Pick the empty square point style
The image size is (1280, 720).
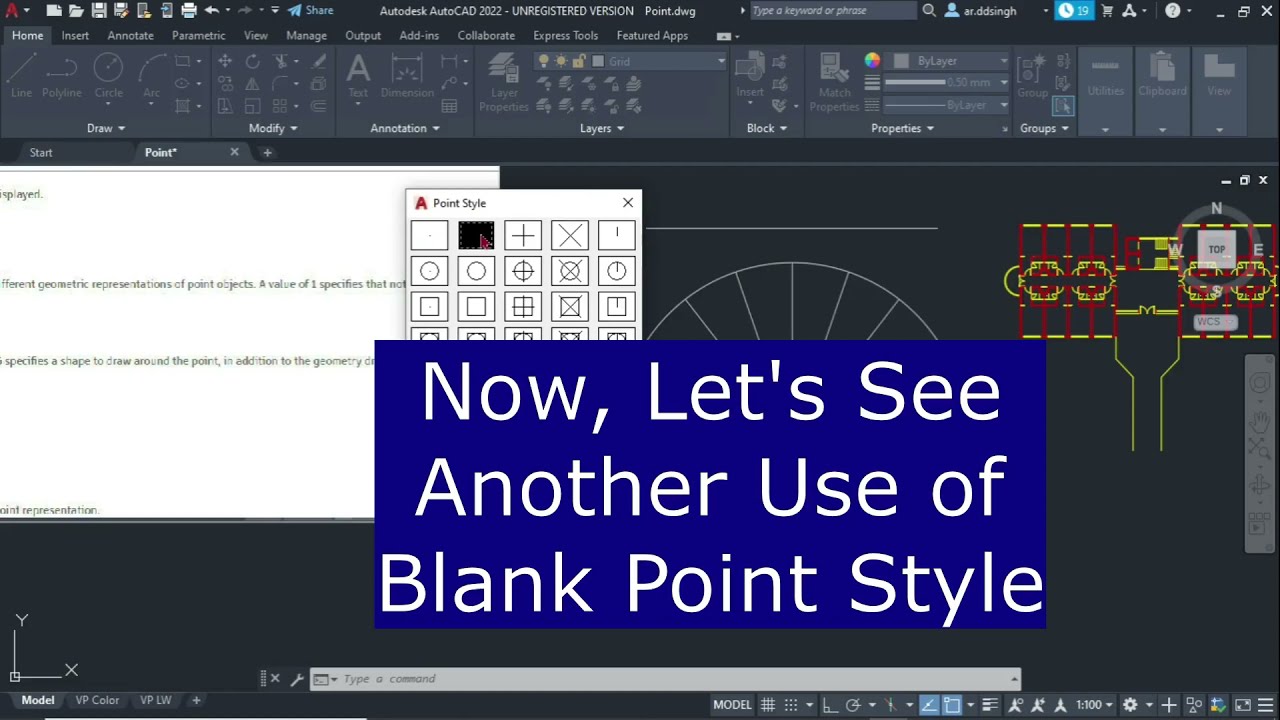pyautogui.click(x=476, y=307)
